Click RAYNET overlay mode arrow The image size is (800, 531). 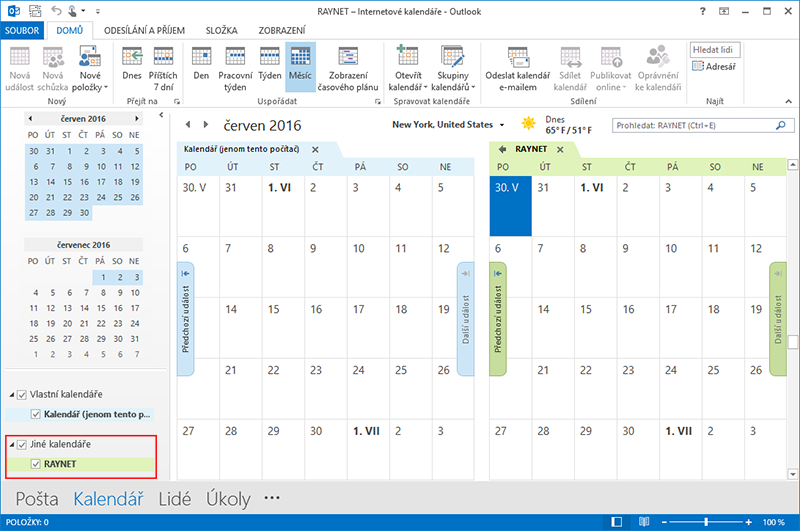[502, 149]
